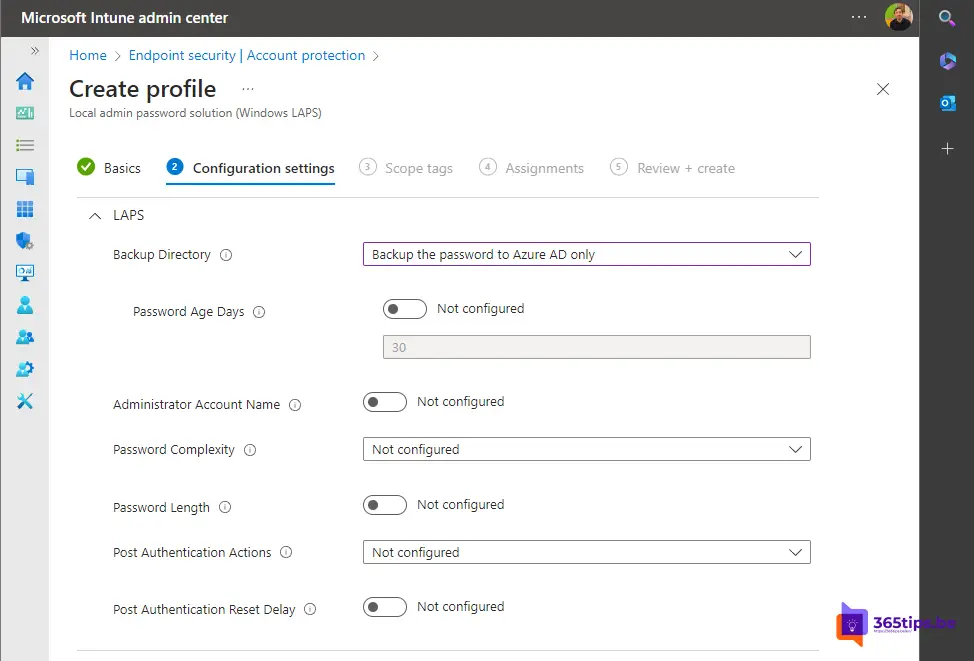Open Troubleshooting tools icon
974x661 pixels.
pos(25,401)
